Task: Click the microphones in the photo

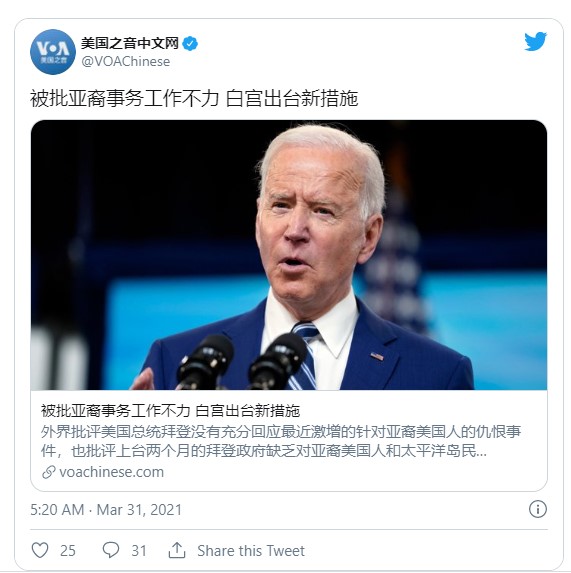Action: coord(241,362)
